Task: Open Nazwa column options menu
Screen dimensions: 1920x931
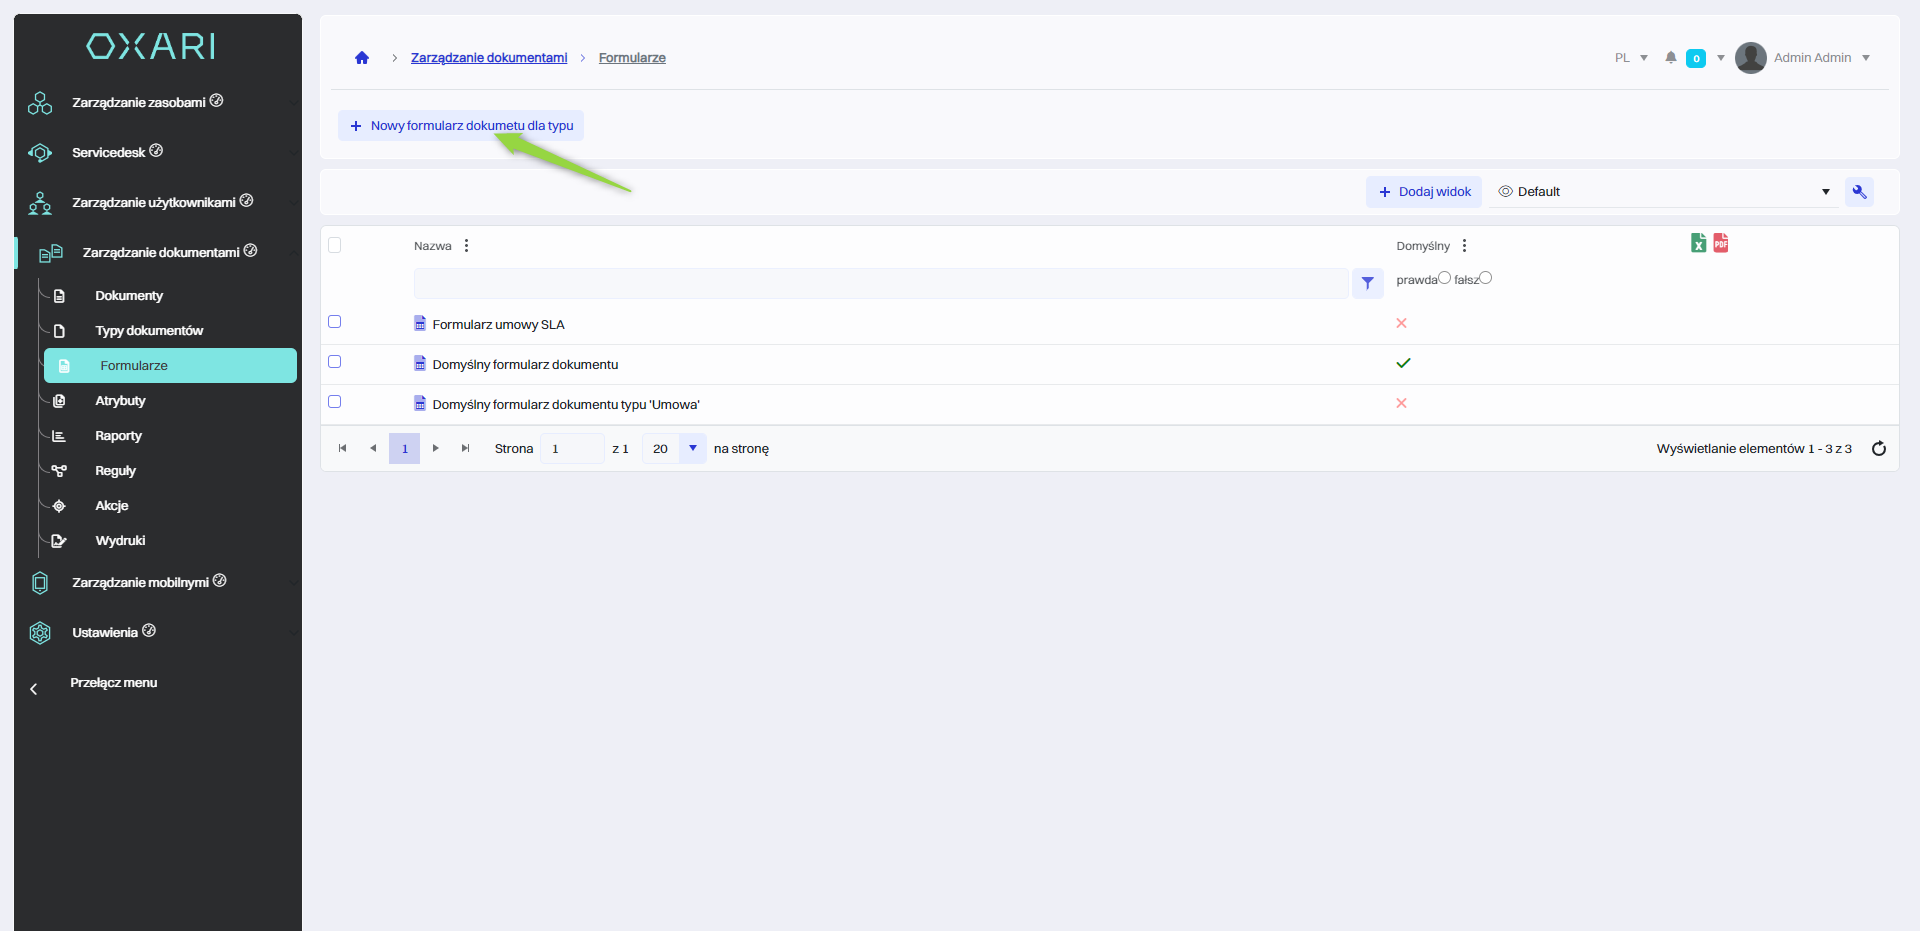Action: [466, 246]
